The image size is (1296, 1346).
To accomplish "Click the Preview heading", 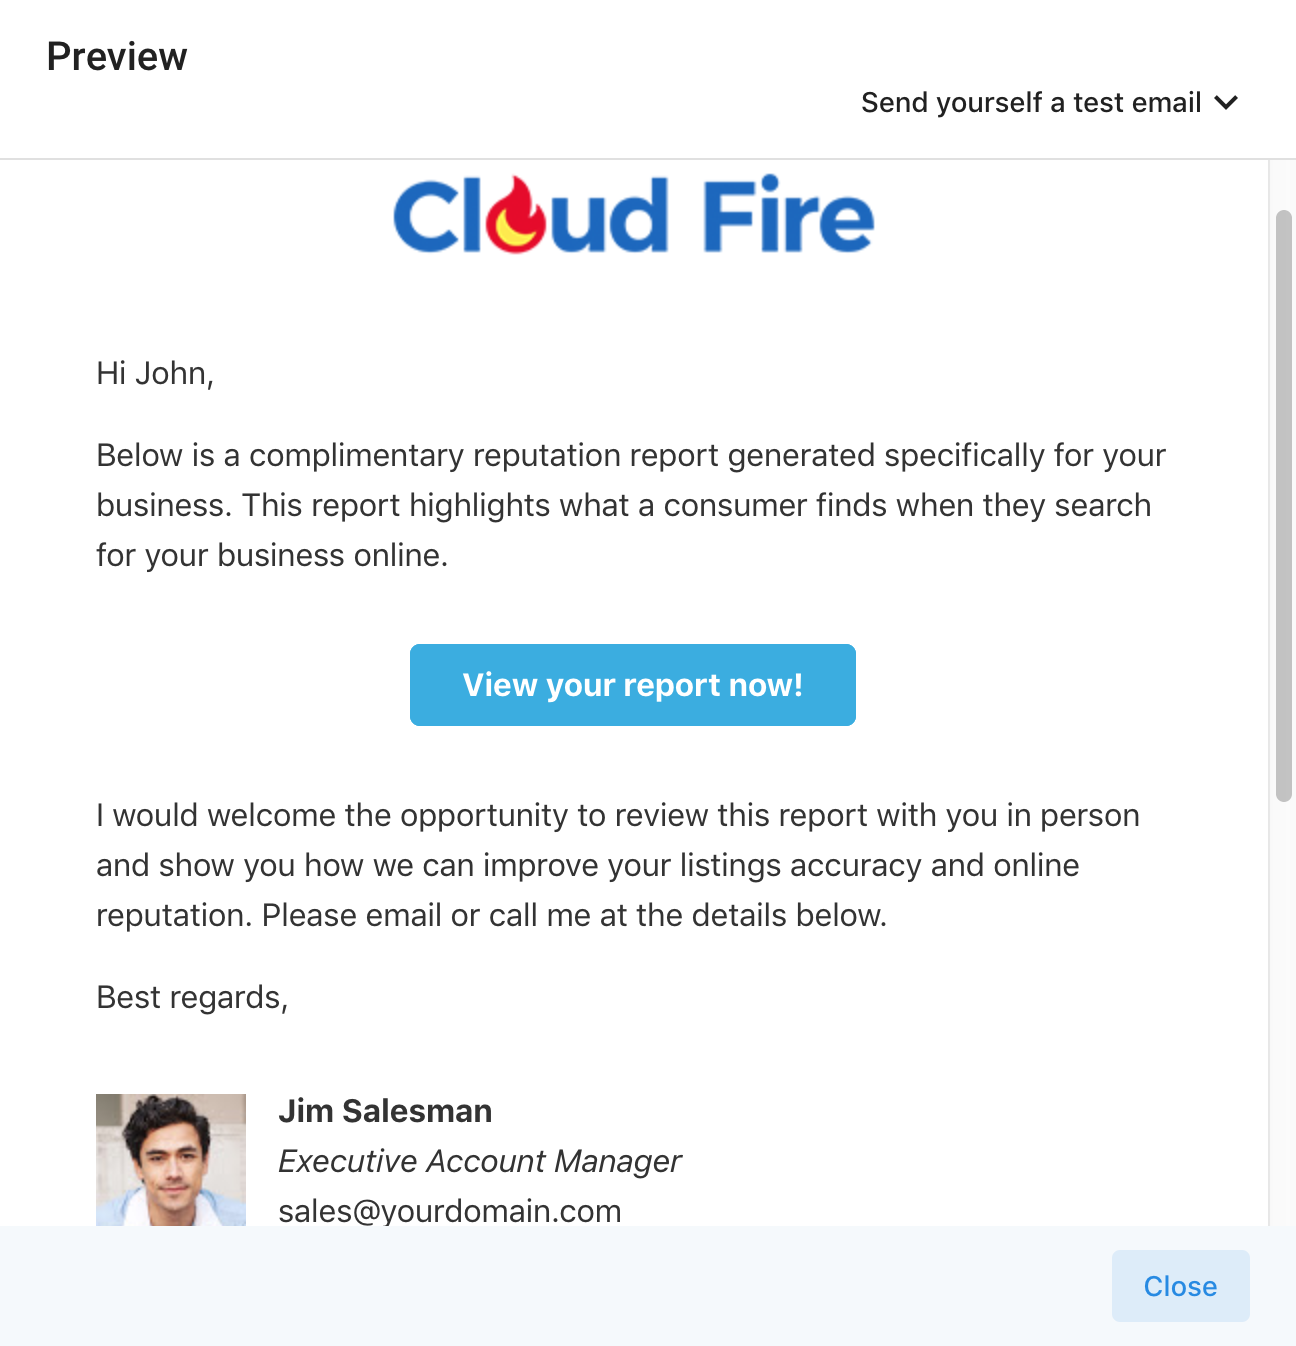I will 117,57.
